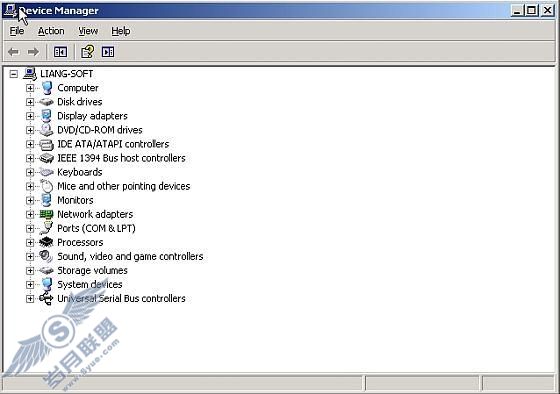Viewport: 560px width, 394px height.
Task: Select the Computer label
Action: (x=78, y=88)
